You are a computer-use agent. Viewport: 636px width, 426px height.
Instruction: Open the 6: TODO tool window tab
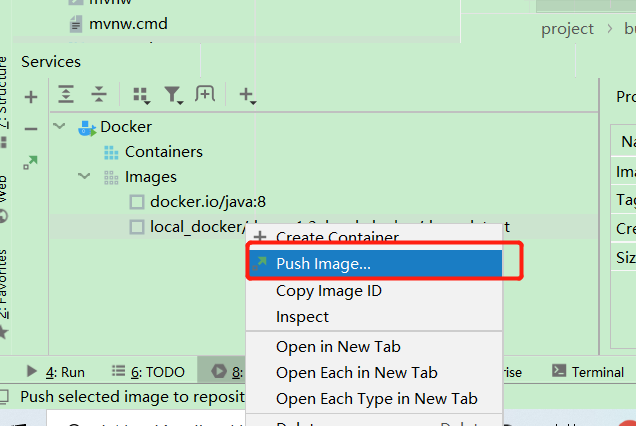tap(148, 372)
